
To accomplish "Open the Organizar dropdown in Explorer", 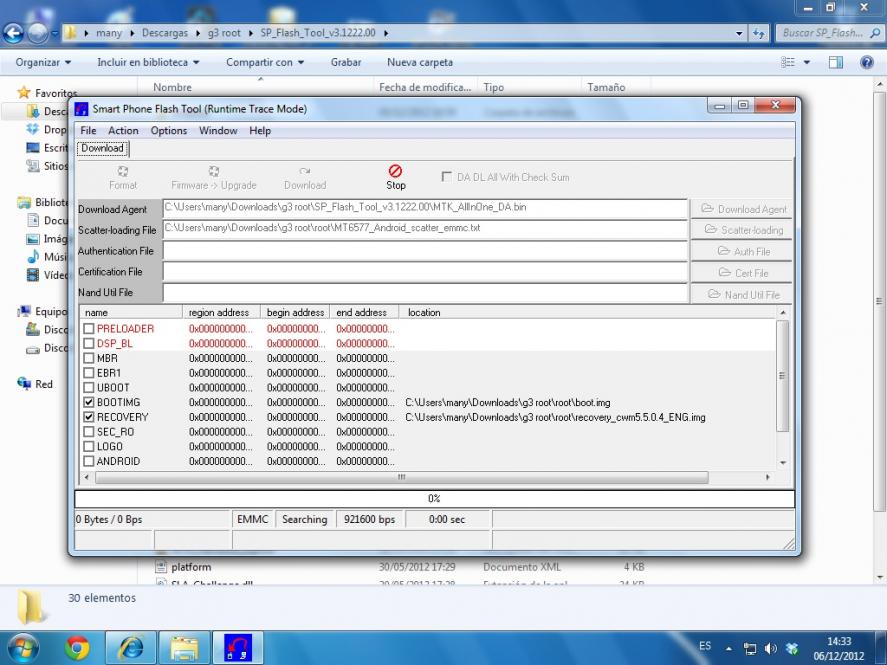I will click(43, 62).
